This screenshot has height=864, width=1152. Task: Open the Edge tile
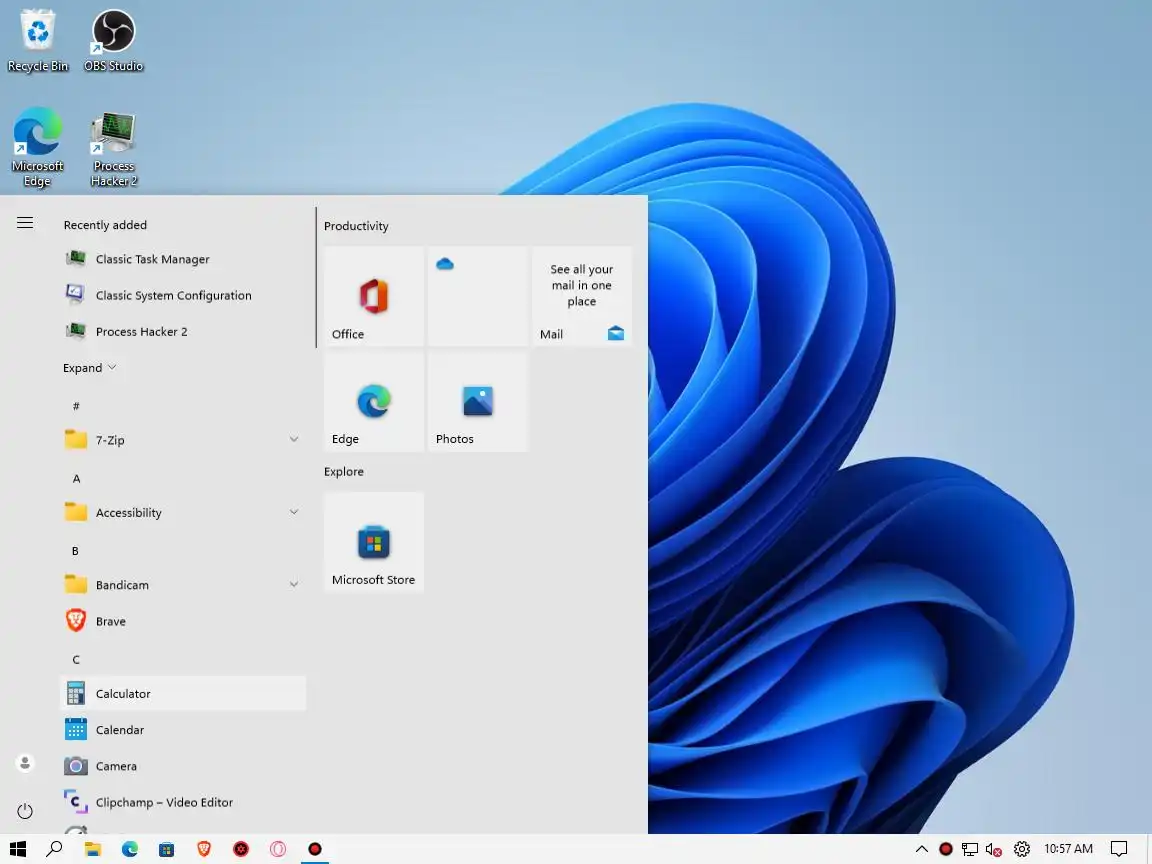click(x=374, y=402)
